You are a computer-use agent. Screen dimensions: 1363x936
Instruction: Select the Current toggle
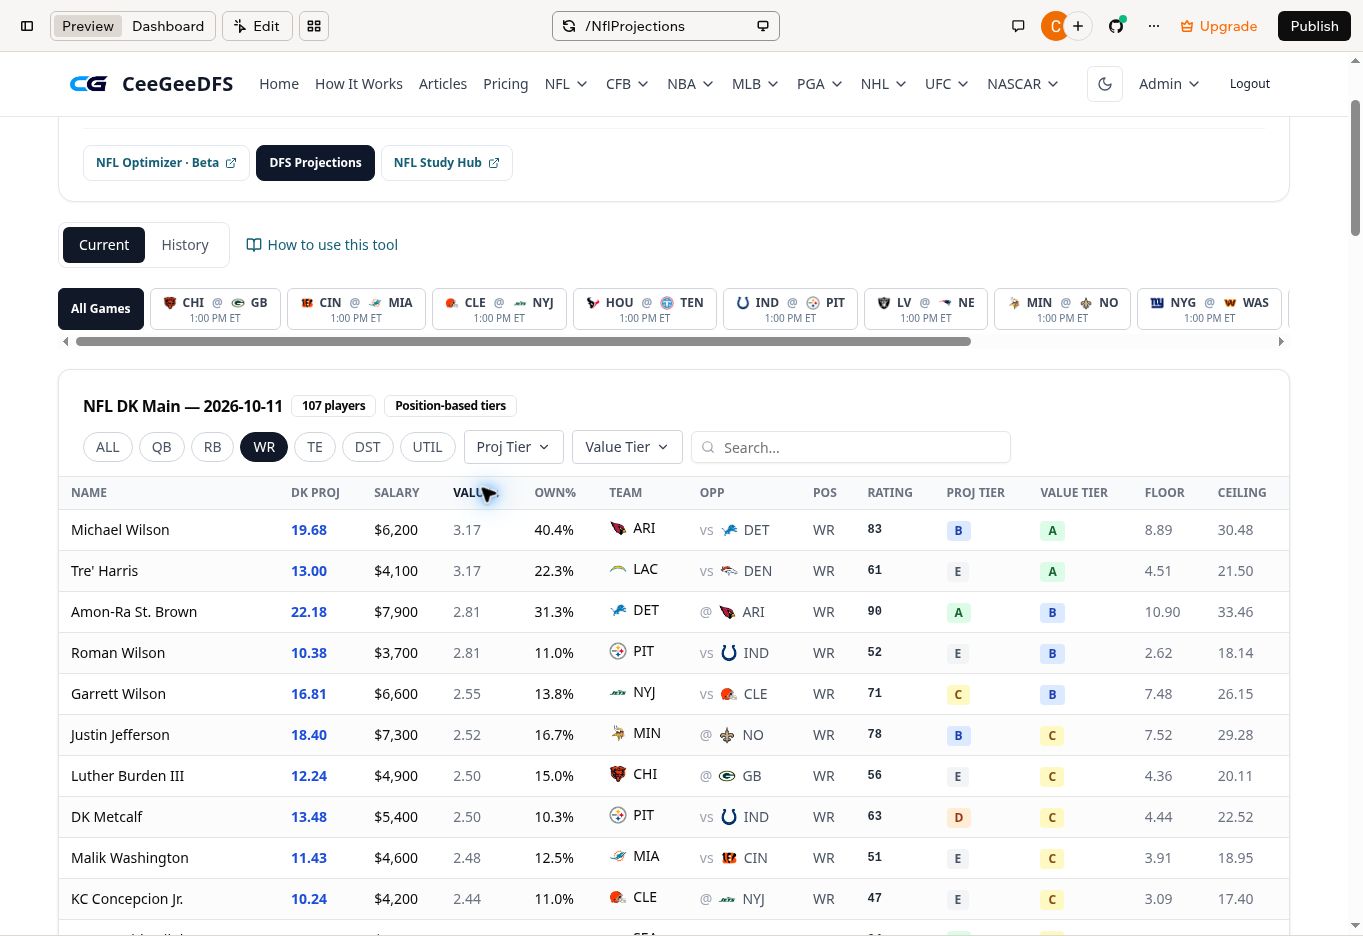104,245
